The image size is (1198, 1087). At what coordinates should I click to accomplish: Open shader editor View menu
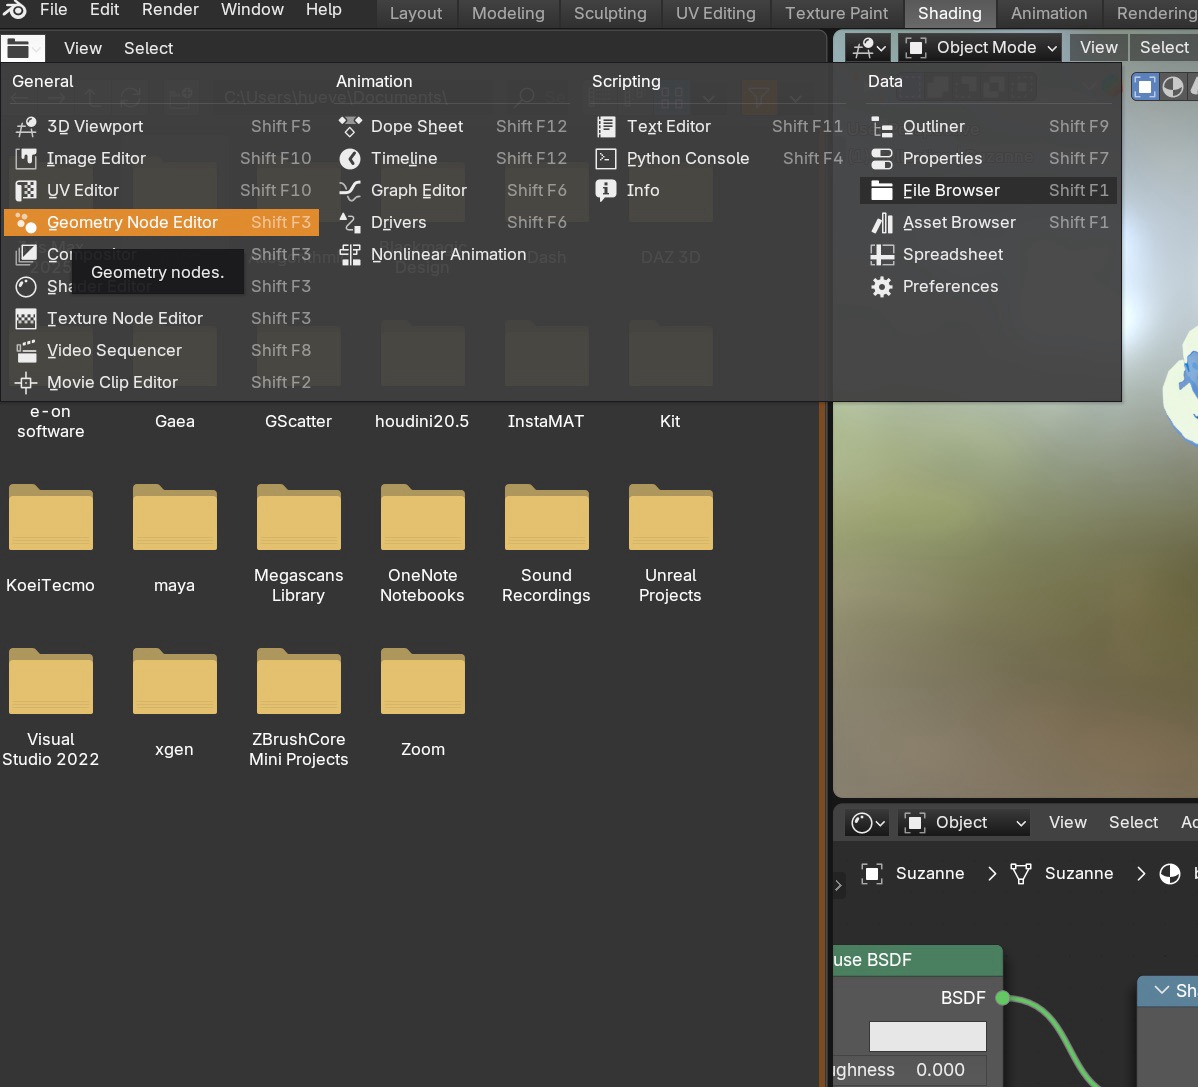tap(1067, 823)
